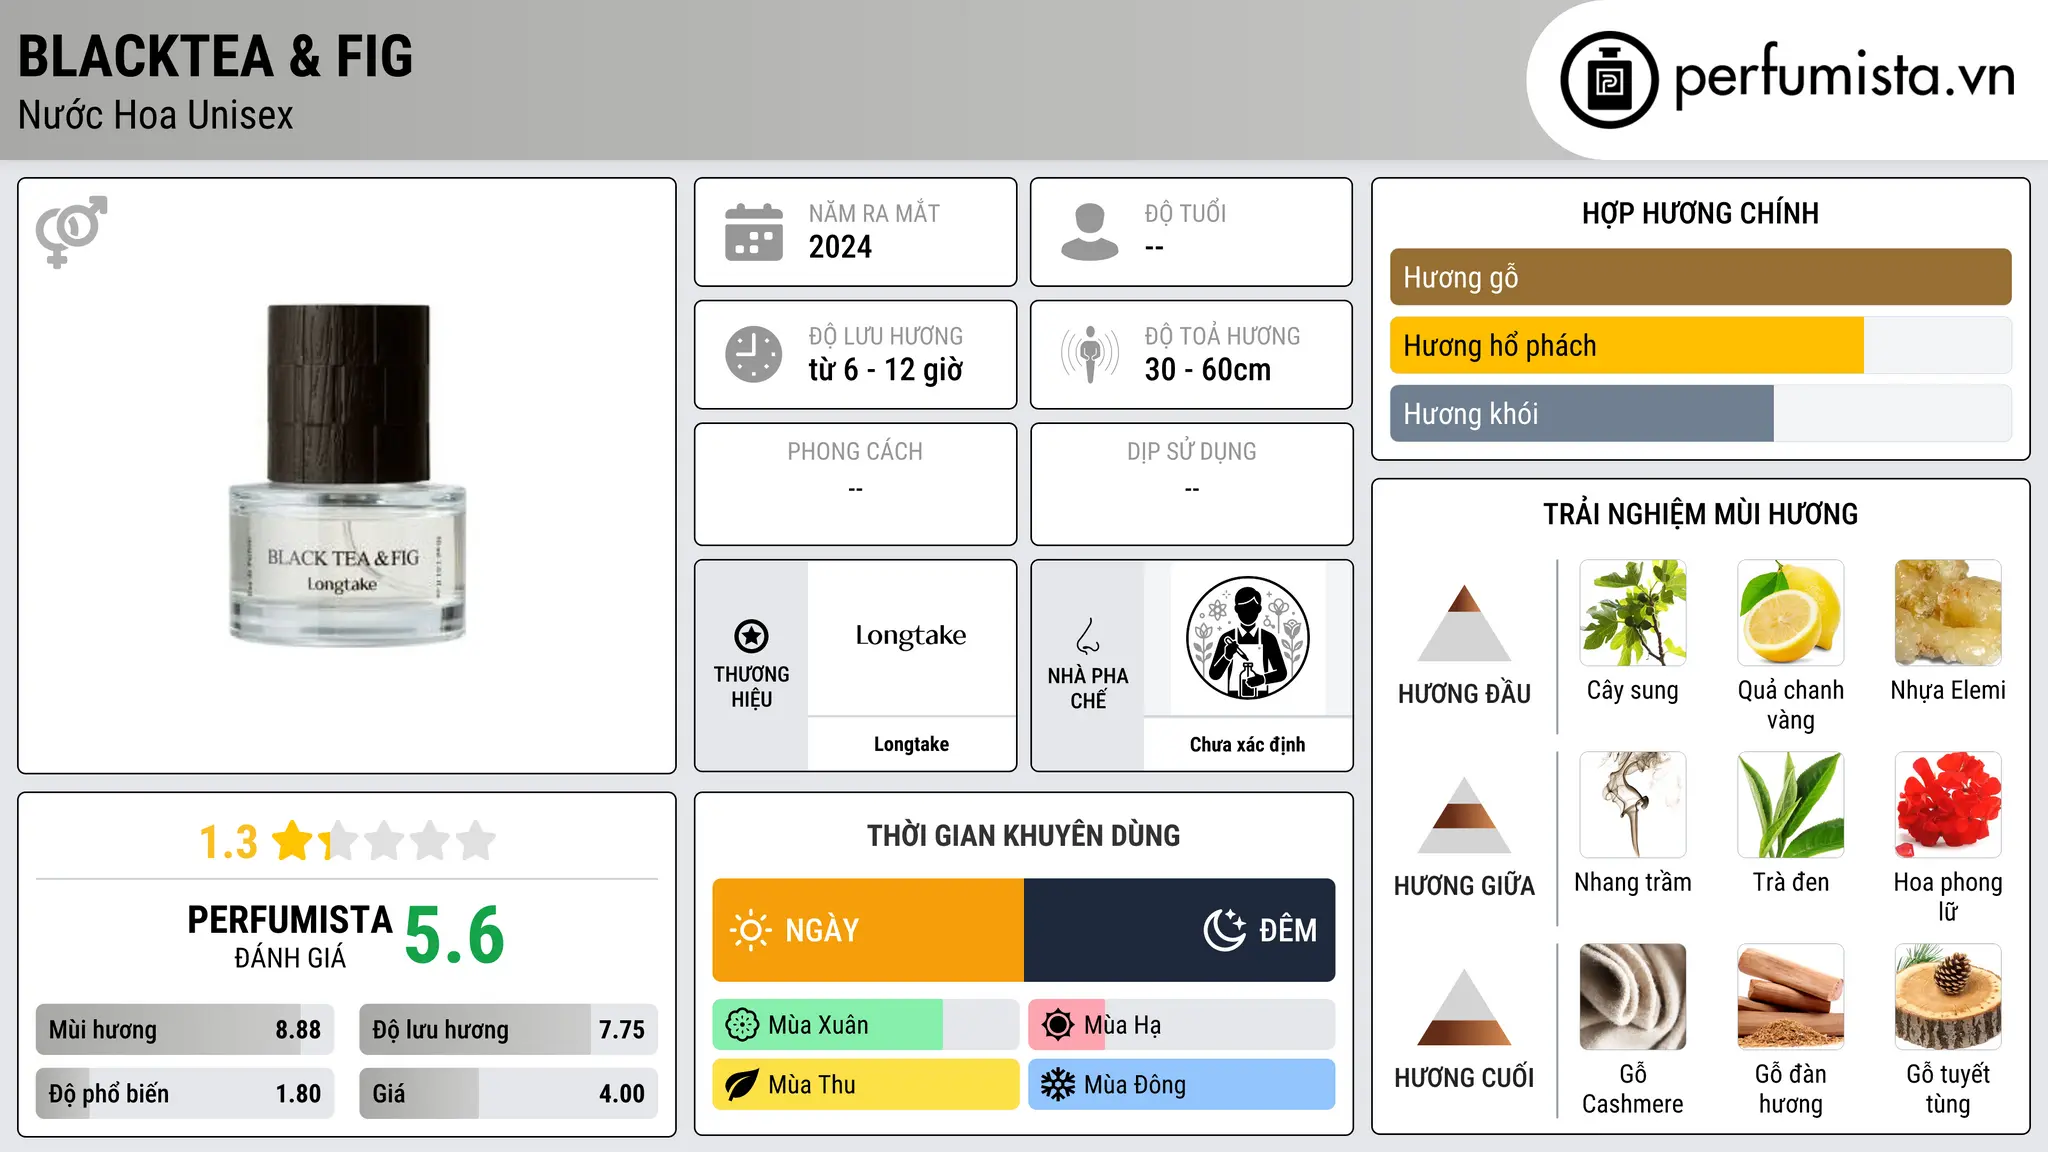Click the Trải nghiệm mùi hương heading
The image size is (2048, 1152).
[x=1700, y=514]
